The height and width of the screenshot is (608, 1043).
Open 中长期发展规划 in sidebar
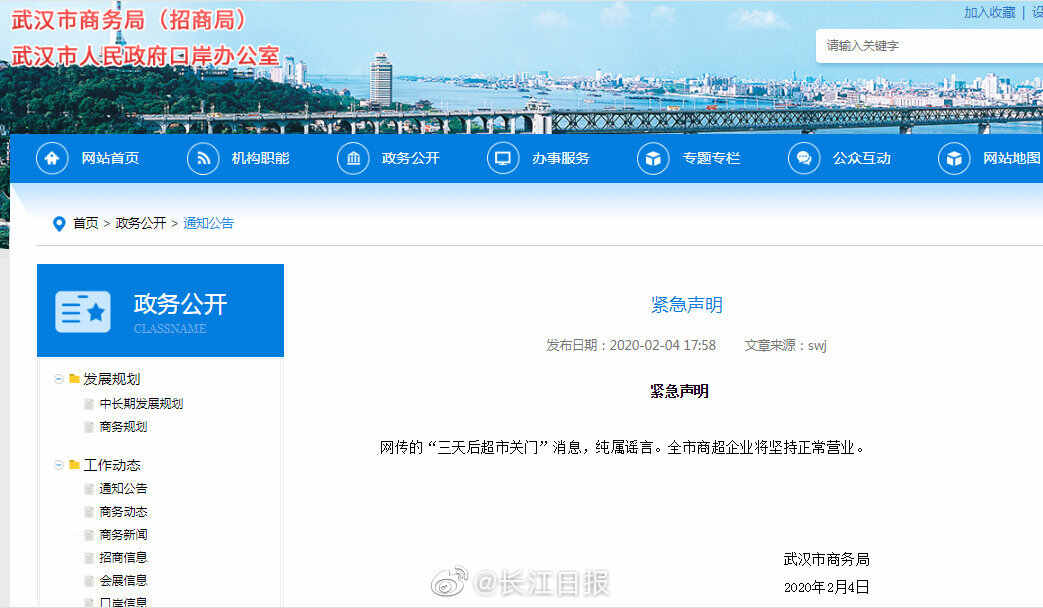141,404
